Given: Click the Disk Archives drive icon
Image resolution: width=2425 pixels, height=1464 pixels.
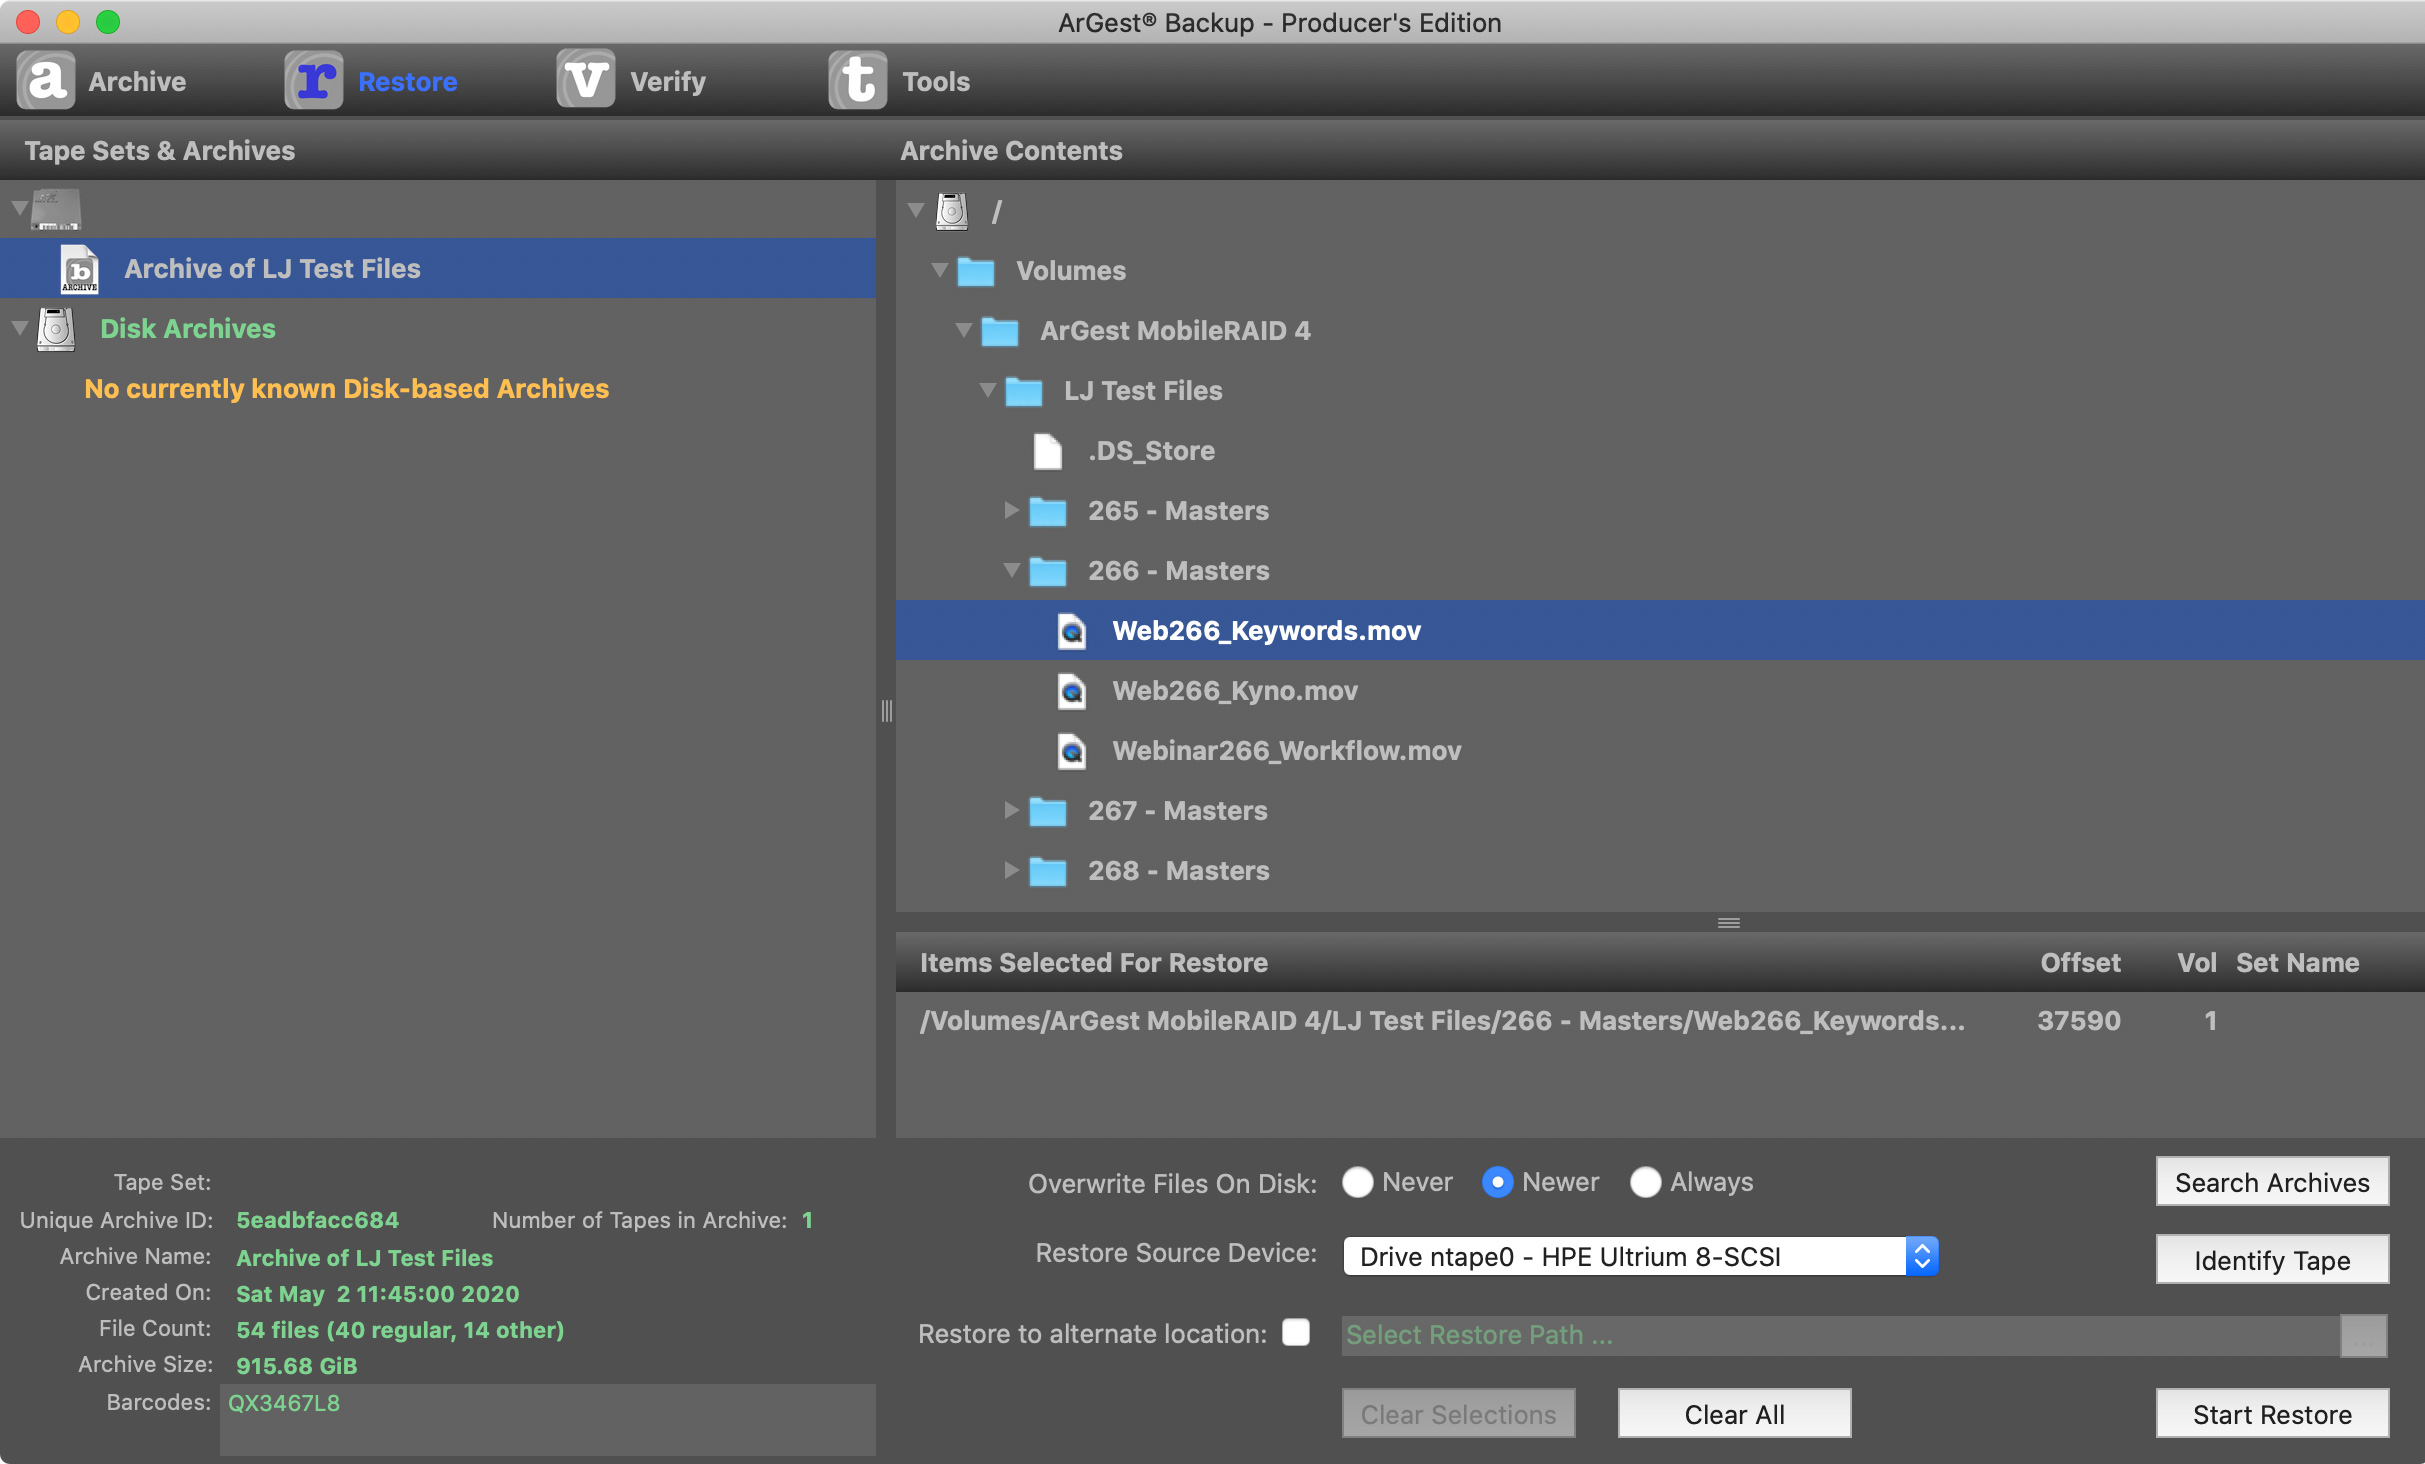Looking at the screenshot, I should [56, 329].
